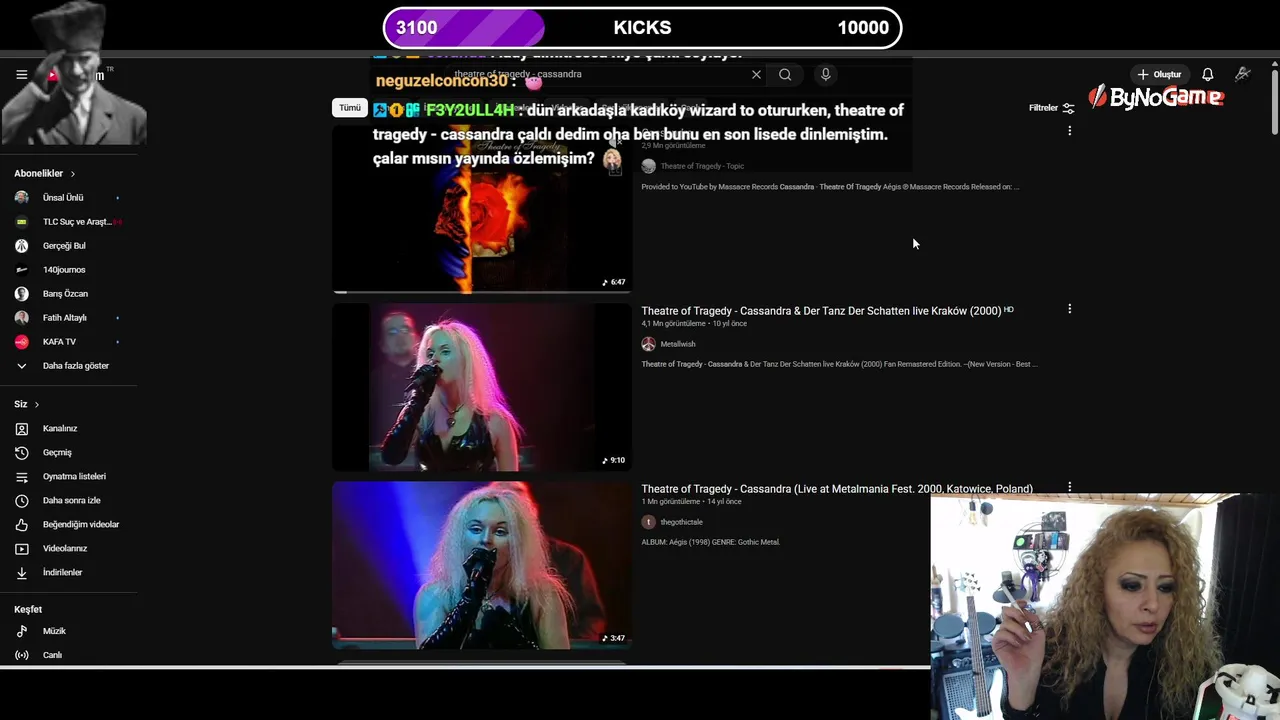This screenshot has width=1280, height=720.
Task: Open Cassandra Live at Metalmania Fest title
Action: (x=837, y=489)
